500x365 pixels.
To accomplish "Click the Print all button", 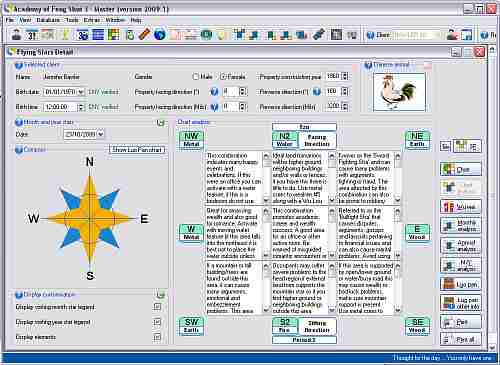I will point(461,340).
